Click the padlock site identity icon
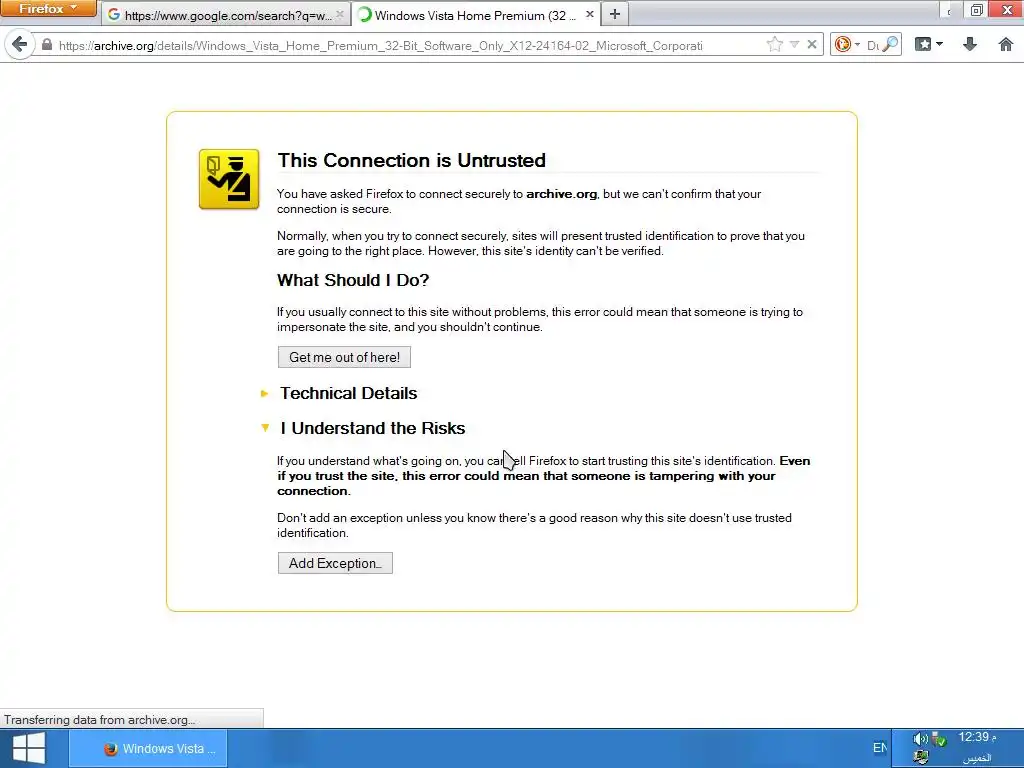This screenshot has width=1024, height=768. click(x=46, y=45)
